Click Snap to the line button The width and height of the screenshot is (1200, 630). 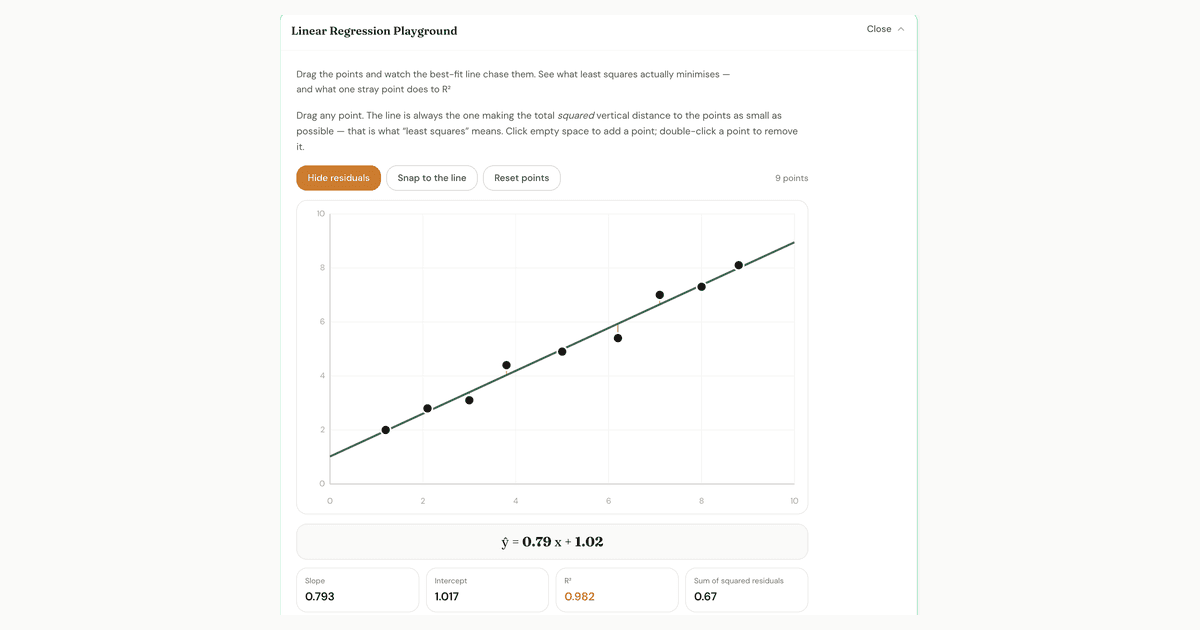432,178
